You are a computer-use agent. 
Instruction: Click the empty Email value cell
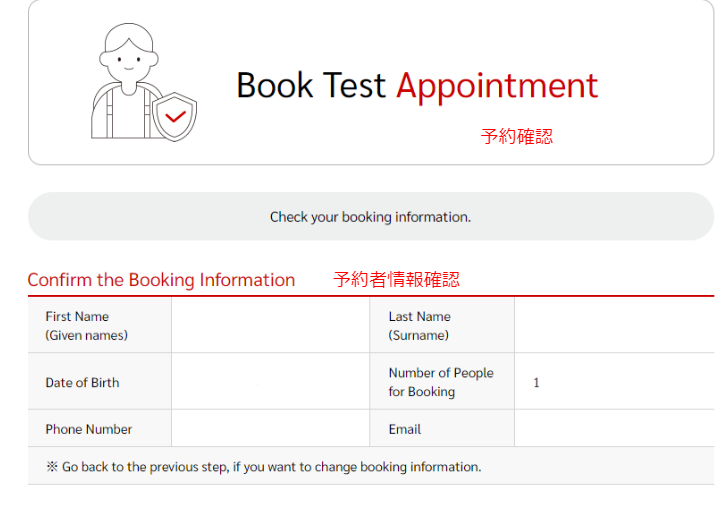[613, 429]
